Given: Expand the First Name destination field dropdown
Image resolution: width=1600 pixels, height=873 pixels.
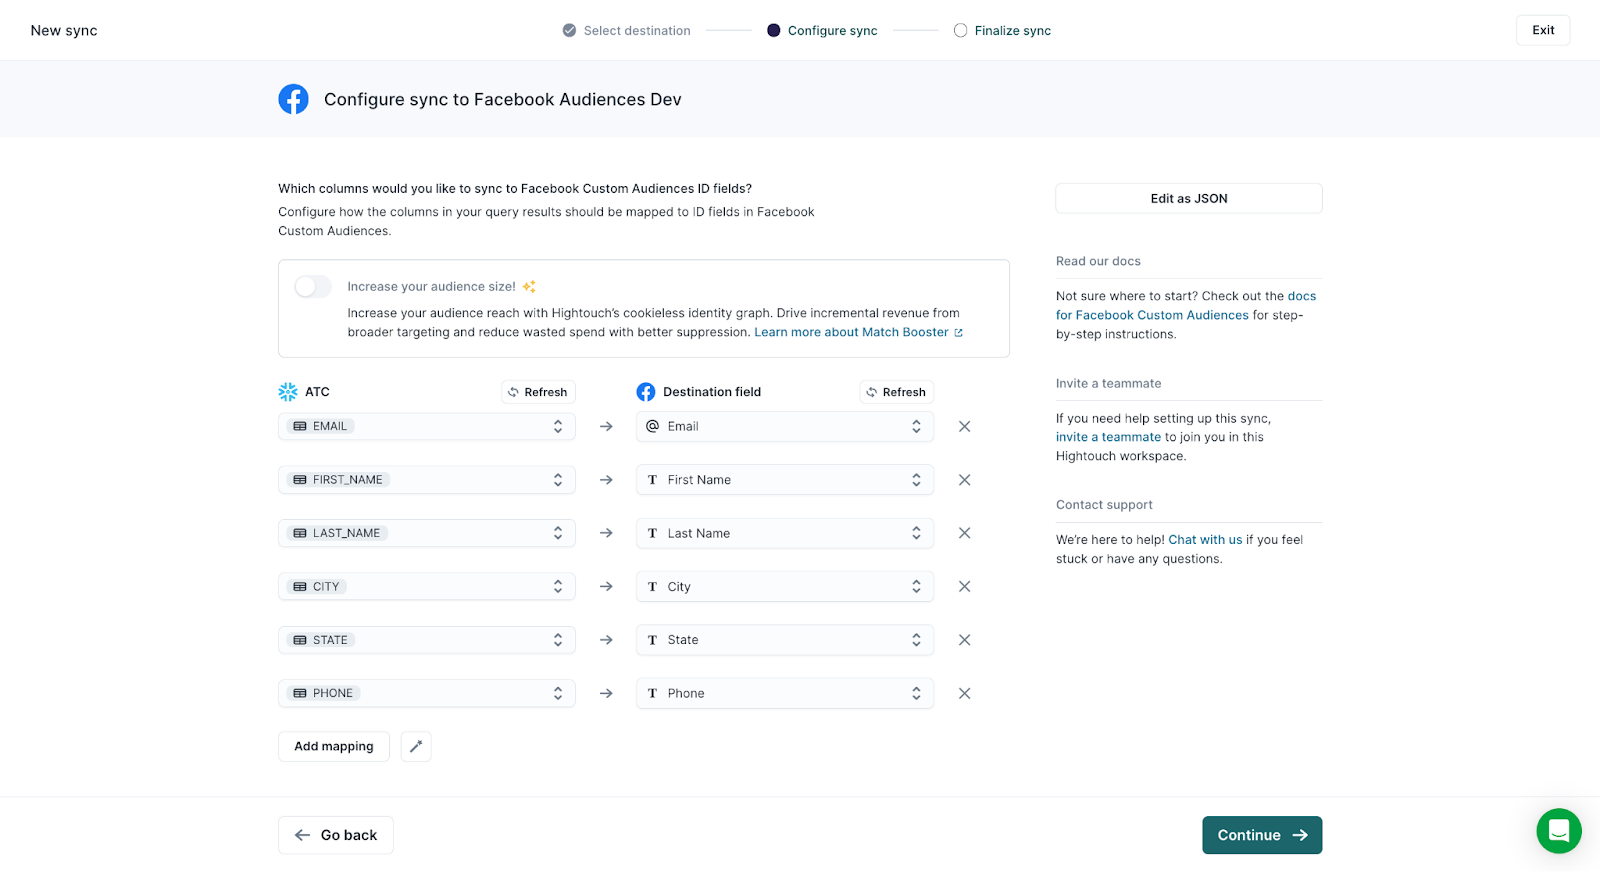Looking at the screenshot, I should 784,480.
